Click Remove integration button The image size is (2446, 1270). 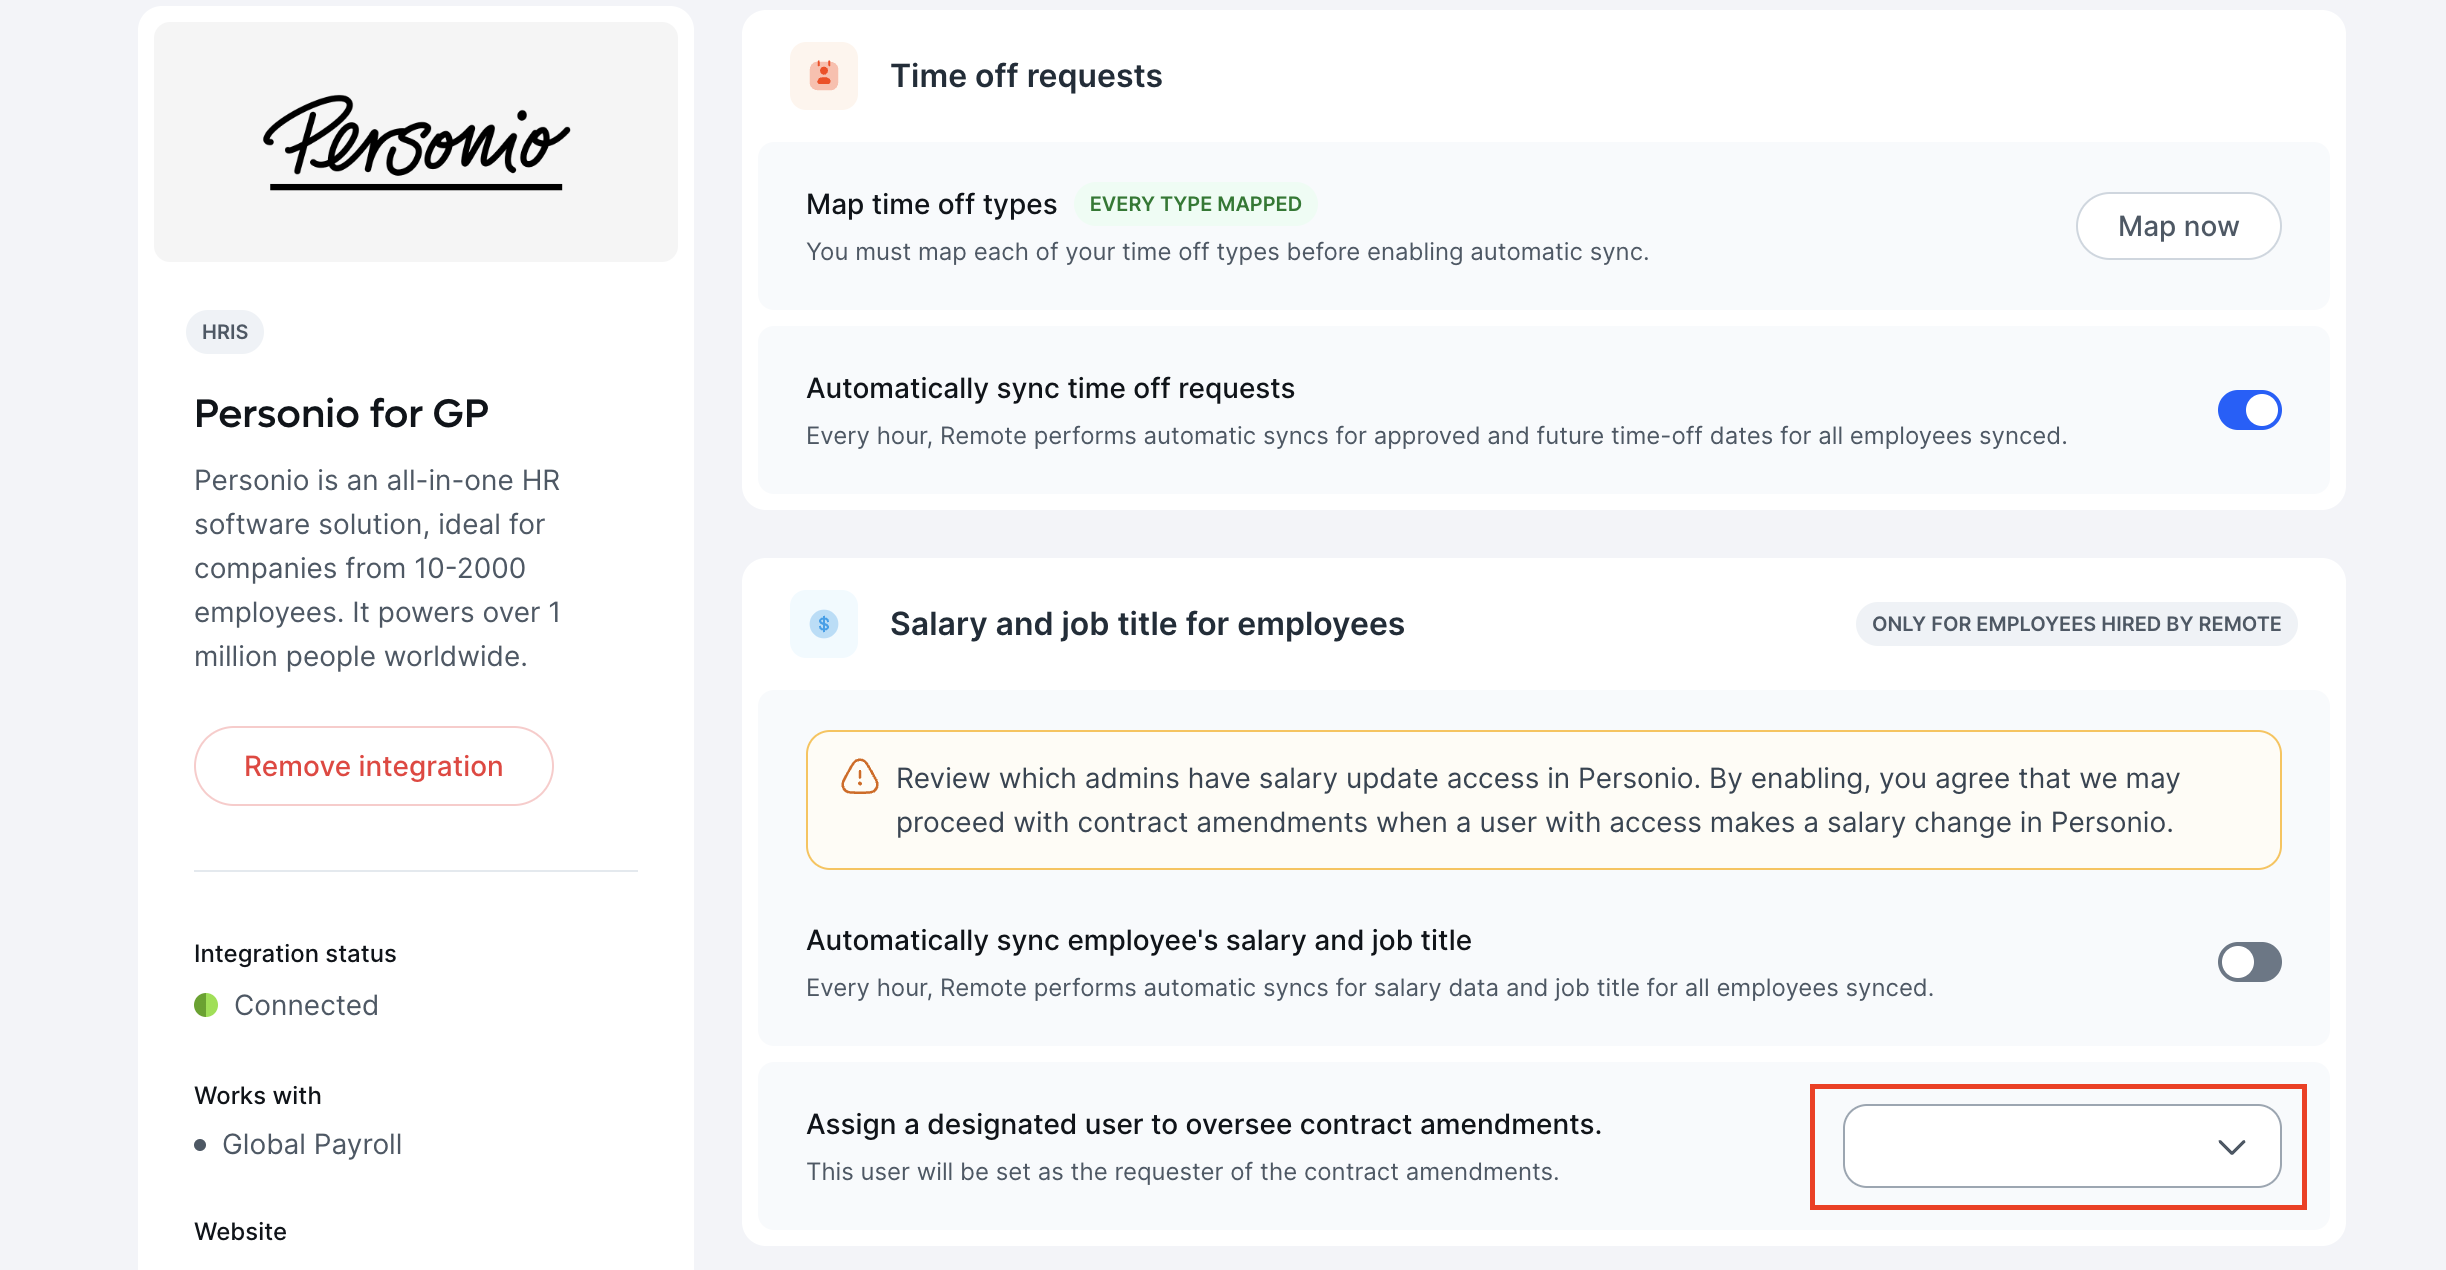[374, 766]
